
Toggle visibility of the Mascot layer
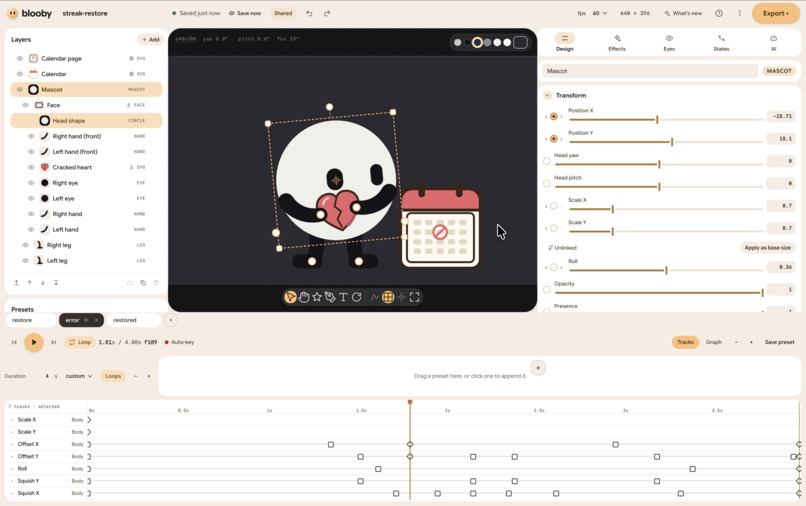pyautogui.click(x=20, y=89)
